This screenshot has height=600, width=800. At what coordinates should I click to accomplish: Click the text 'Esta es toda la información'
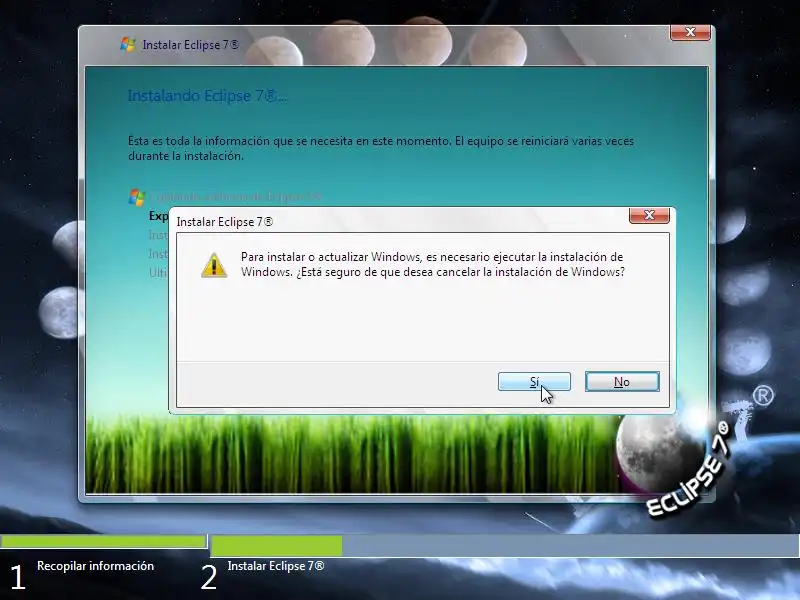click(199, 141)
